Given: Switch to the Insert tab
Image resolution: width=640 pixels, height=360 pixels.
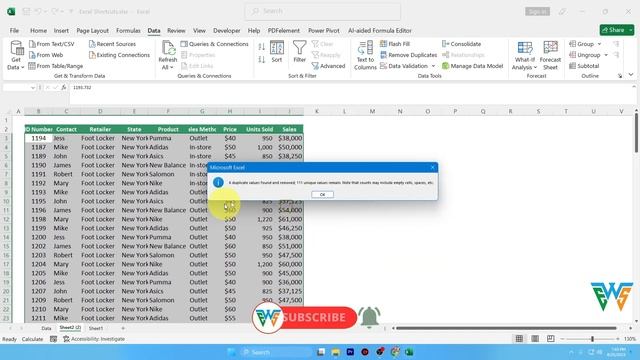Looking at the screenshot, I should tap(61, 31).
